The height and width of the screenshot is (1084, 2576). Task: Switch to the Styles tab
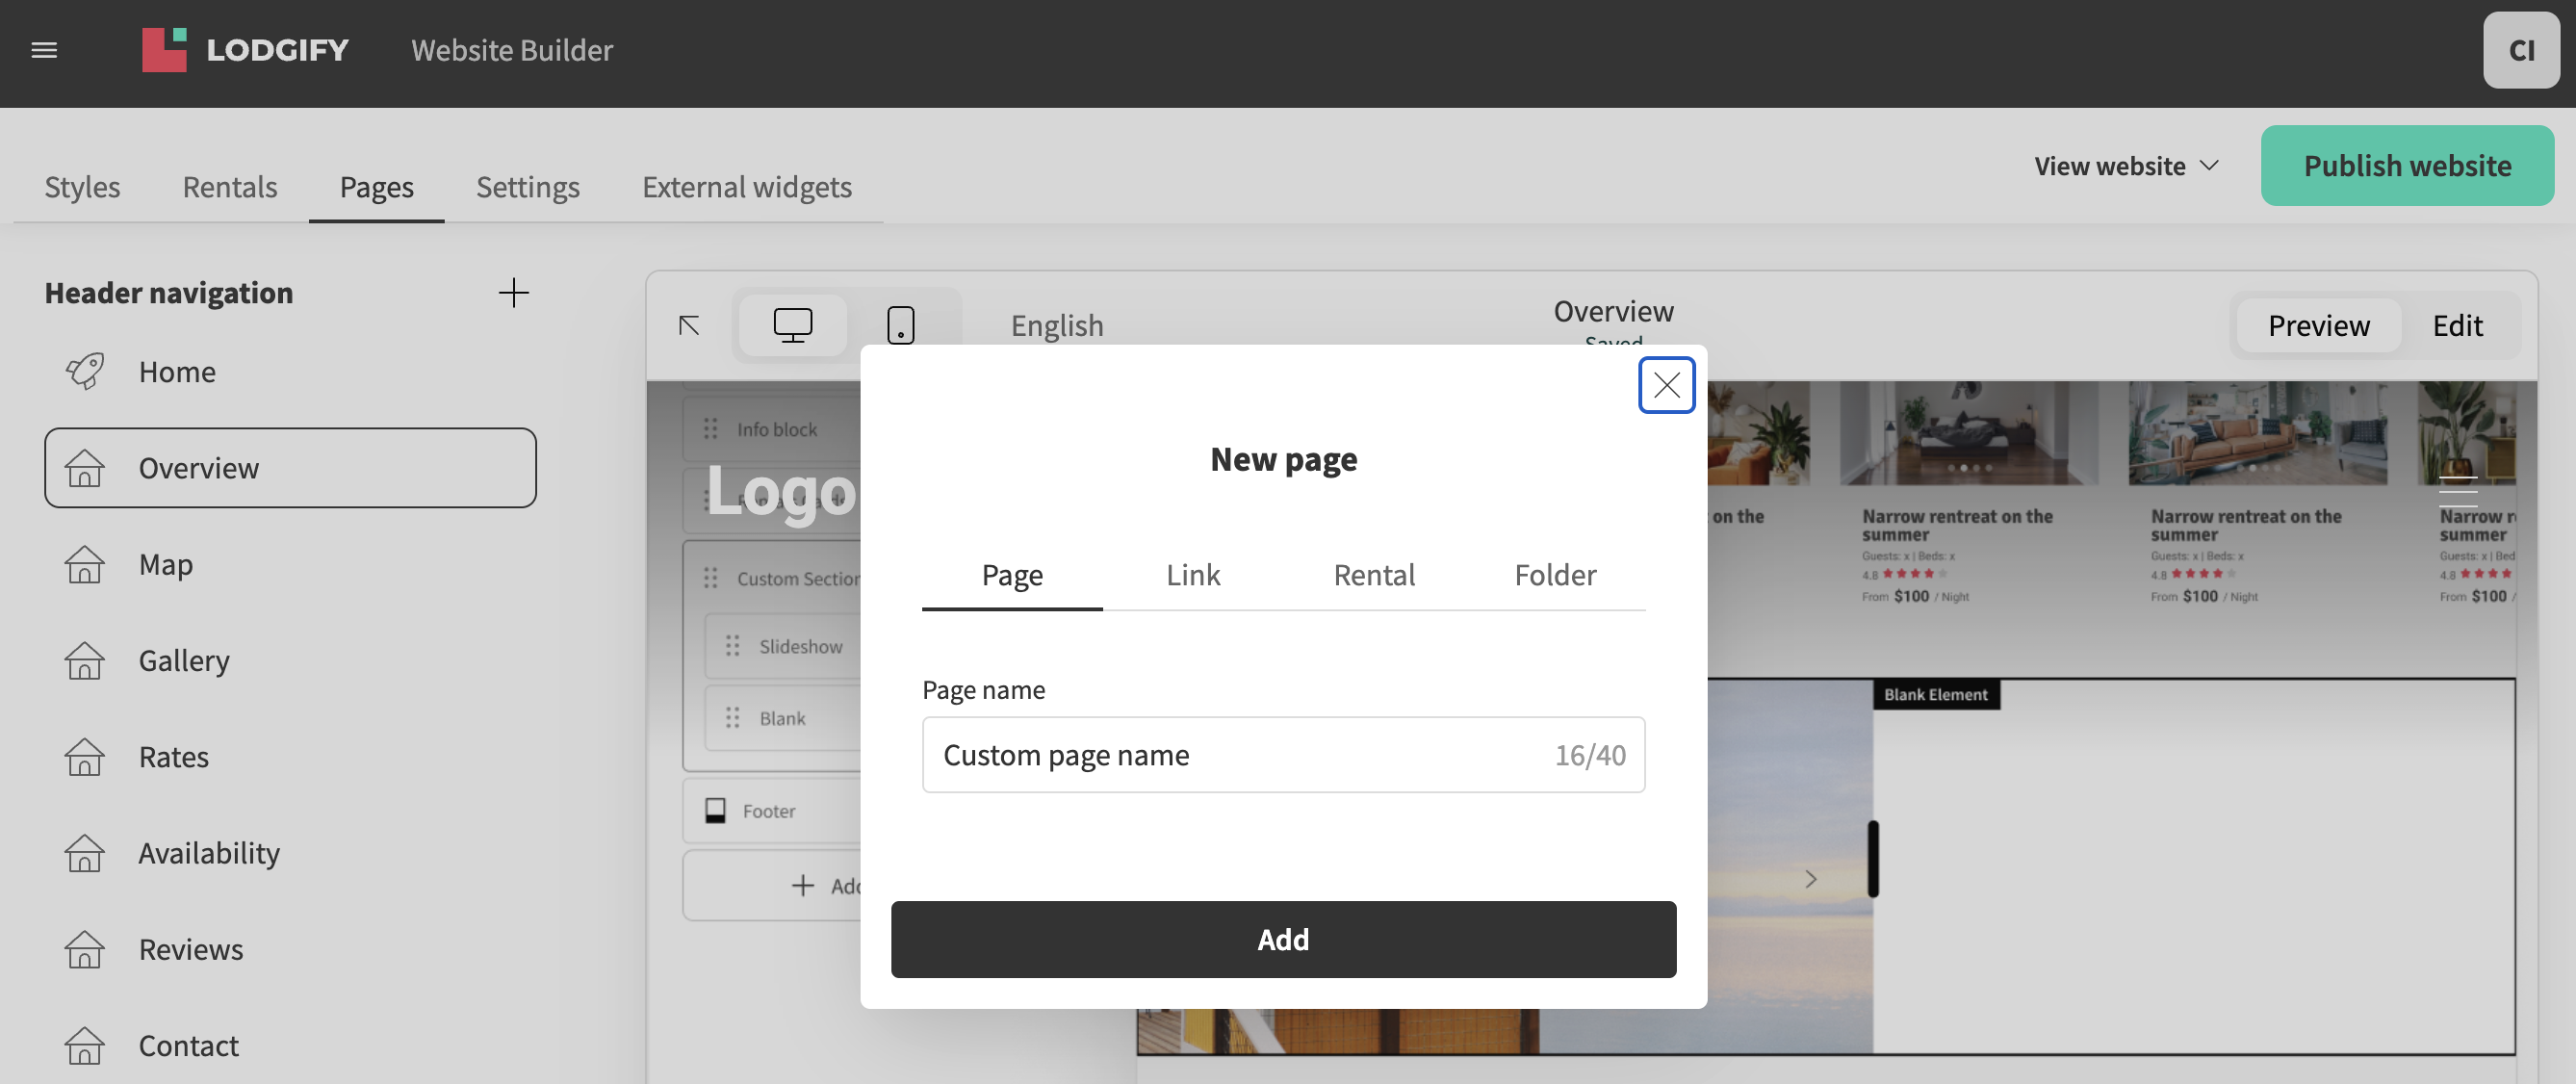82,187
